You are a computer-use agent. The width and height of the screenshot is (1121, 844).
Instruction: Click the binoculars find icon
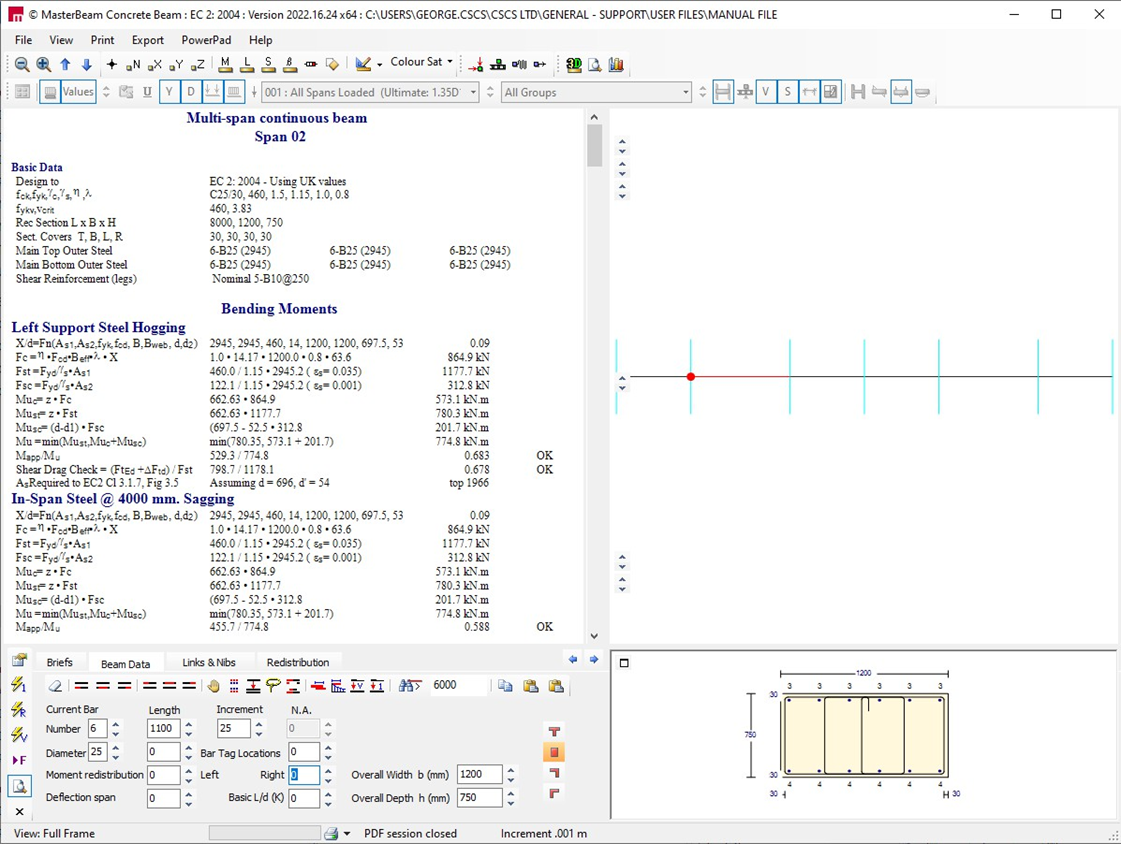click(x=410, y=686)
